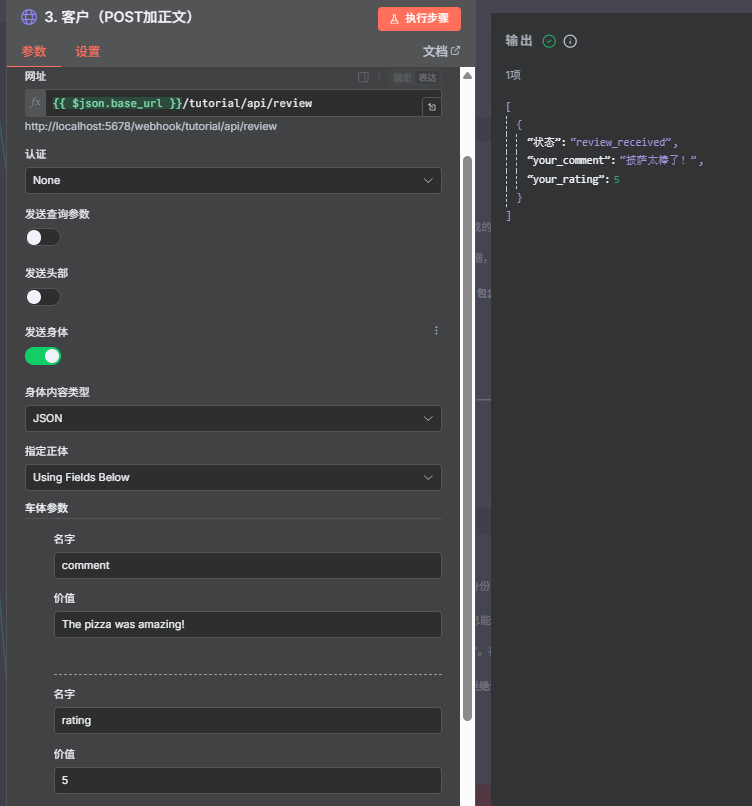Click the fx expression icon in URL field
The height and width of the screenshot is (806, 752).
[35, 102]
